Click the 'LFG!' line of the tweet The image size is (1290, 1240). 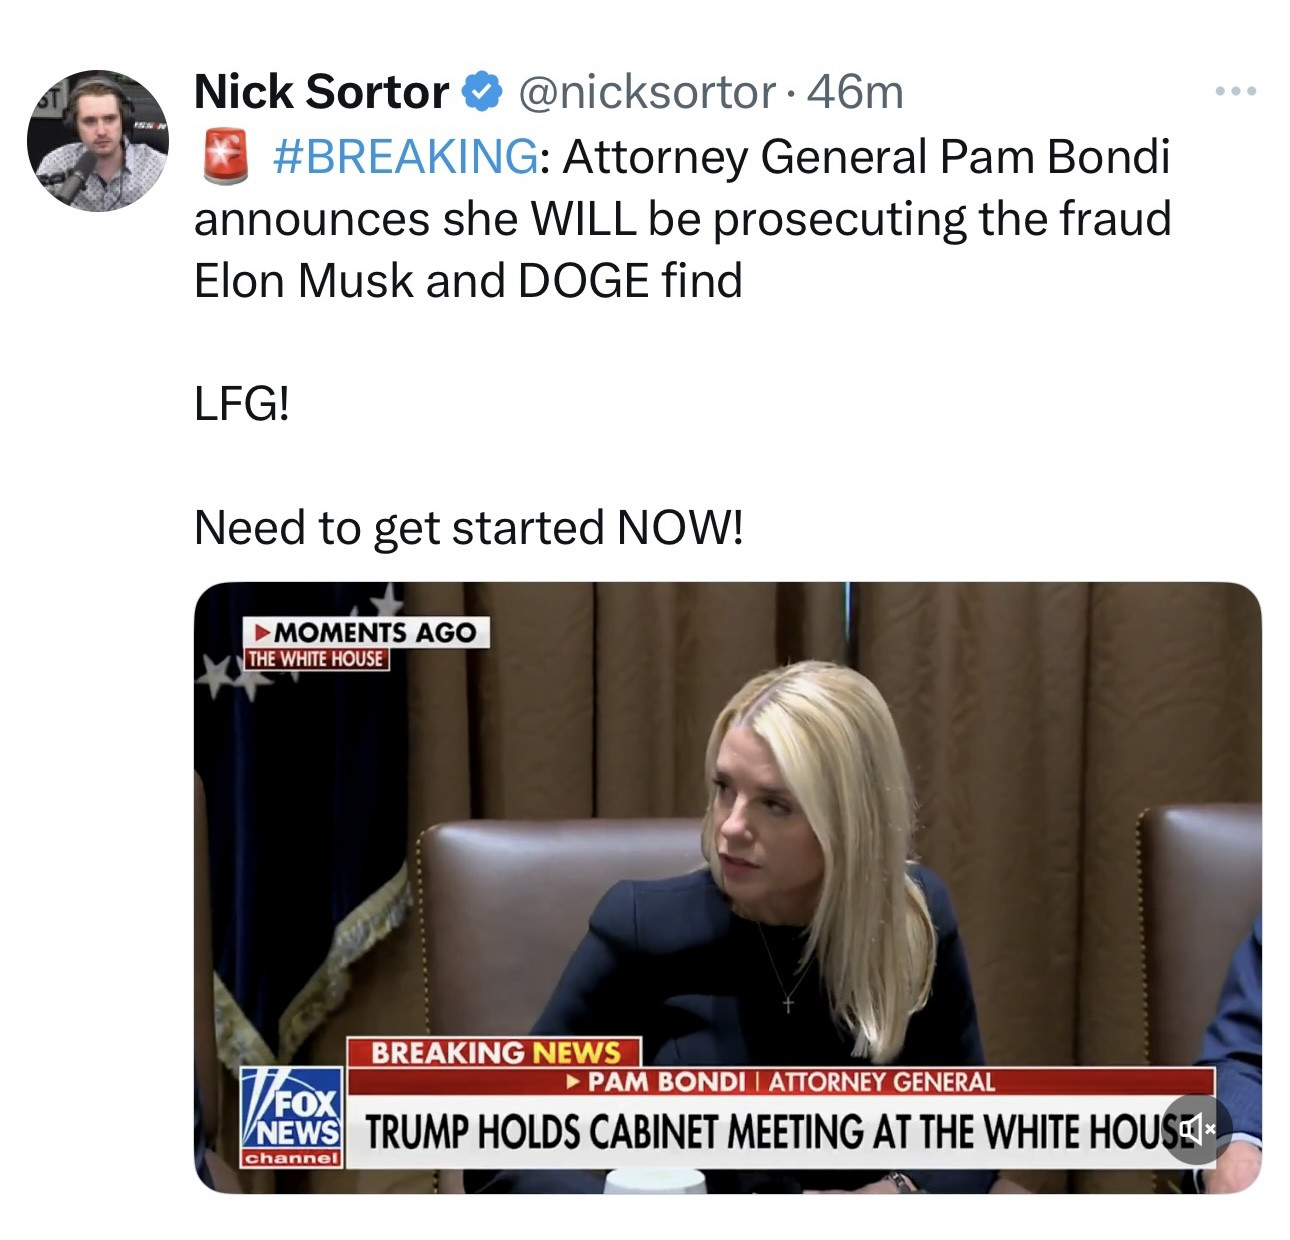tap(242, 404)
